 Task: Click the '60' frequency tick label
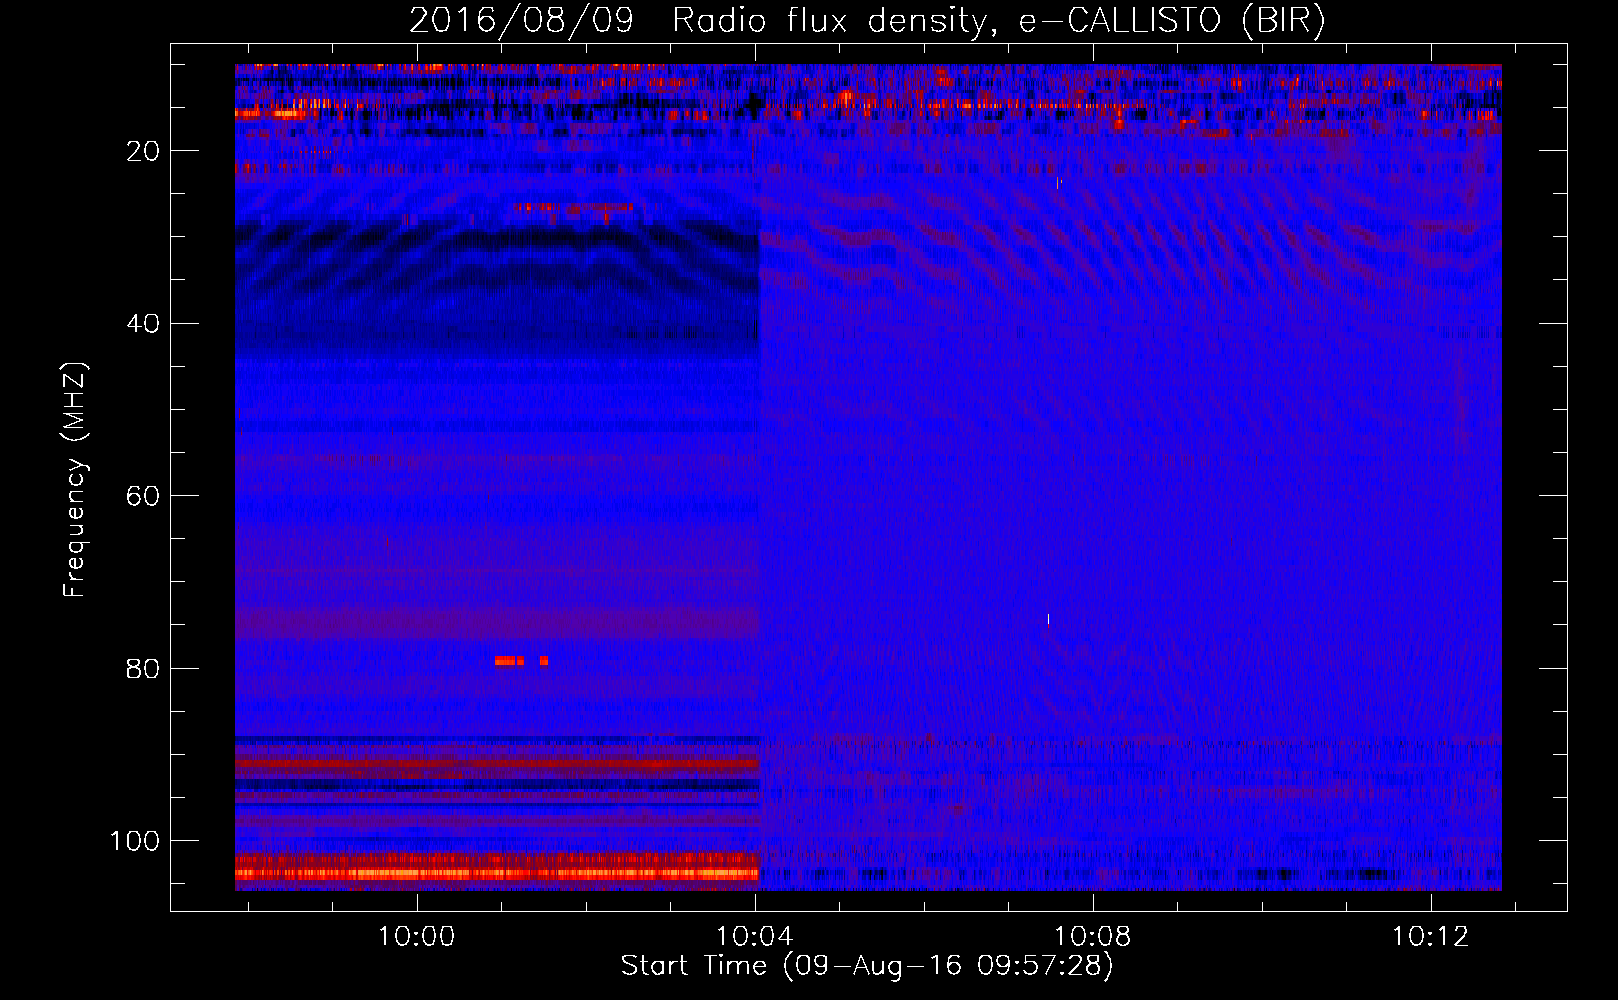pos(143,496)
